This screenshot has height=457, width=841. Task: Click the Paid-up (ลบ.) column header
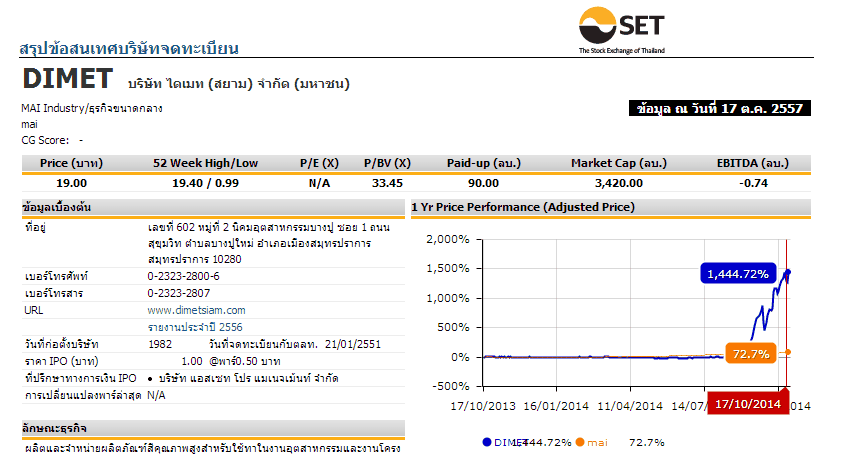(x=484, y=163)
